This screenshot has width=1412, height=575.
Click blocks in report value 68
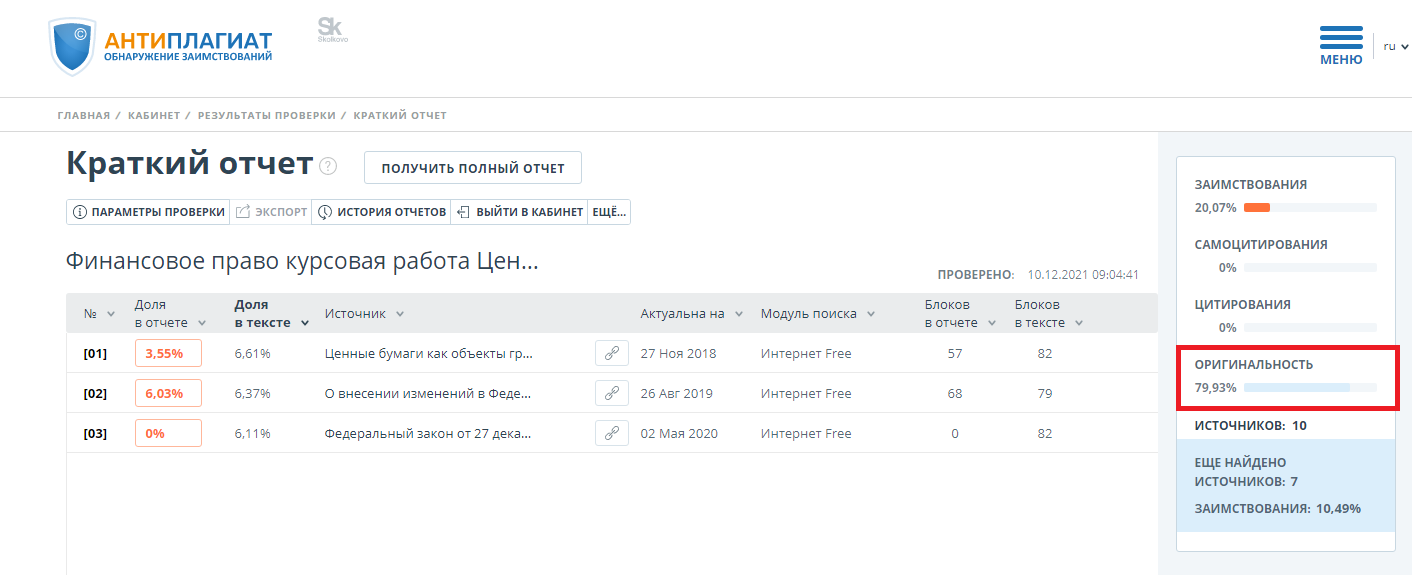pyautogui.click(x=955, y=394)
